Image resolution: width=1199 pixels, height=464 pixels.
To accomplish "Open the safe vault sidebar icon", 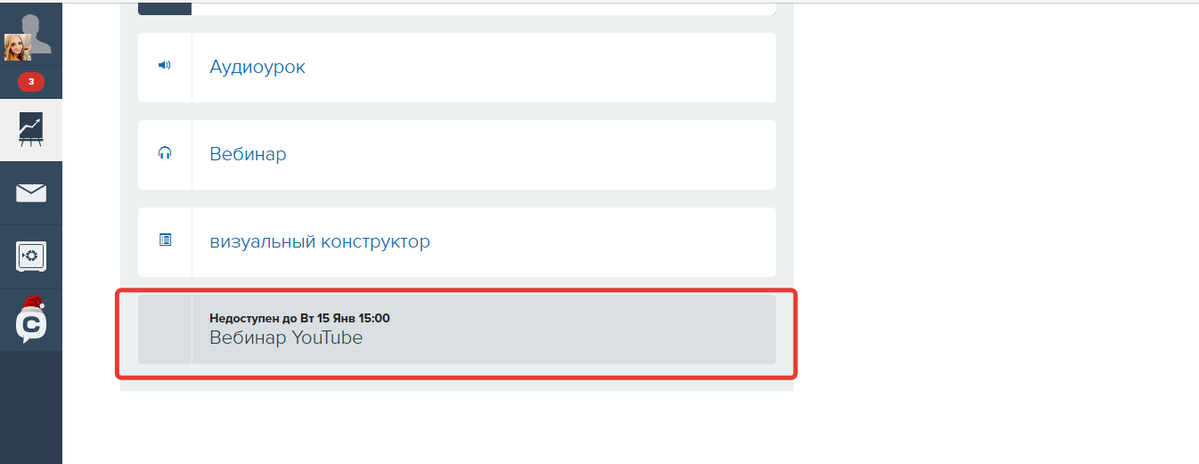I will pos(31,256).
